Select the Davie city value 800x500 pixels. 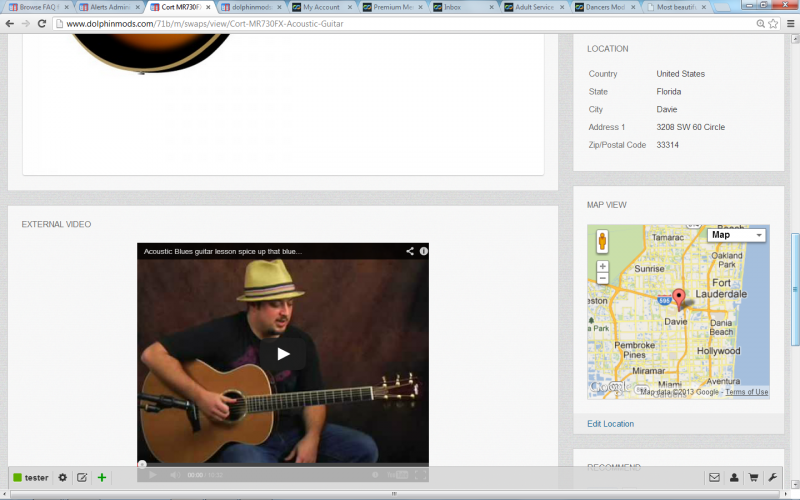tap(666, 110)
